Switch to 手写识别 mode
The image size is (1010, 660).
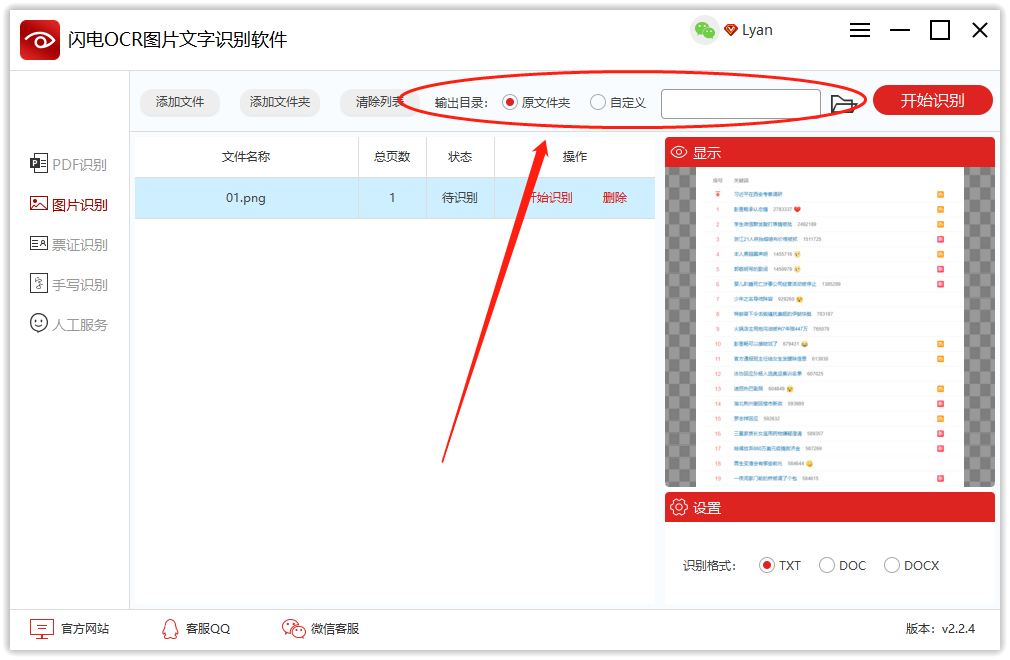coord(68,284)
